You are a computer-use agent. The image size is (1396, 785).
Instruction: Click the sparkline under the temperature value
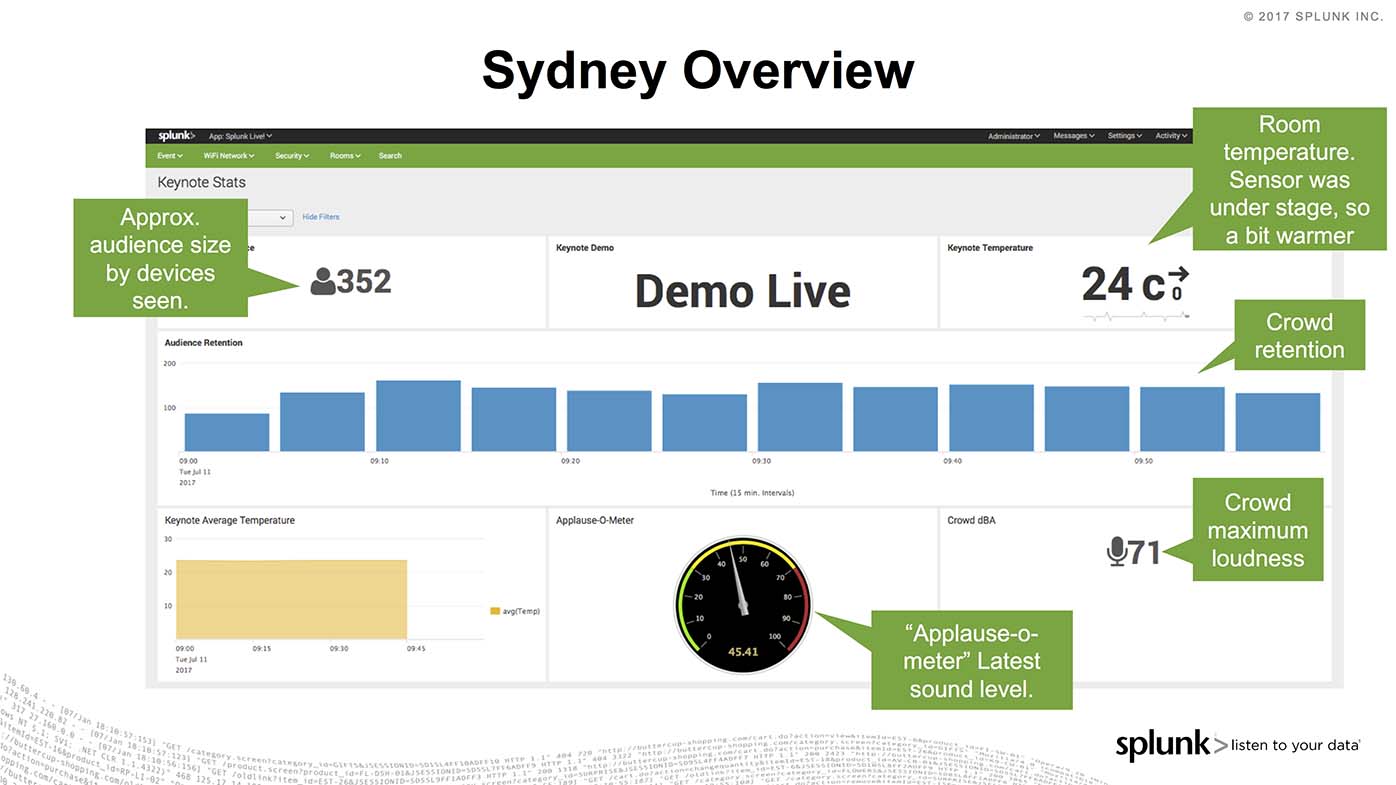1135,315
